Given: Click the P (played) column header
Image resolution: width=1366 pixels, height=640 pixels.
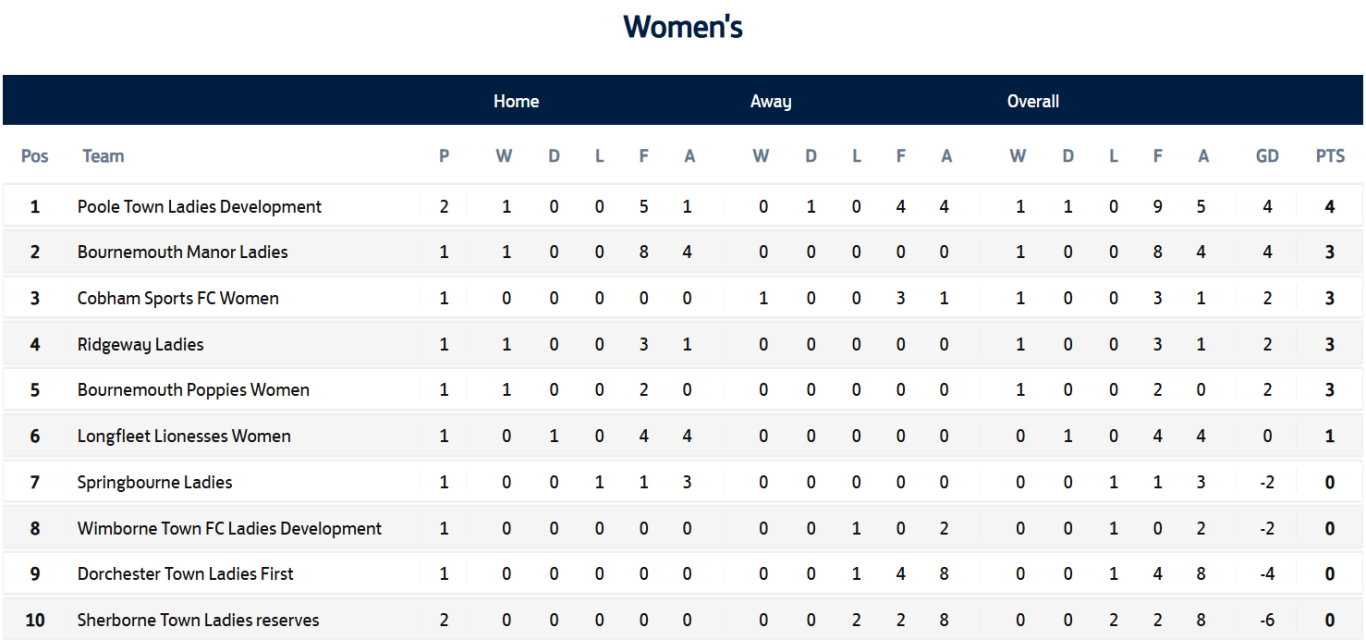Looking at the screenshot, I should pyautogui.click(x=444, y=156).
